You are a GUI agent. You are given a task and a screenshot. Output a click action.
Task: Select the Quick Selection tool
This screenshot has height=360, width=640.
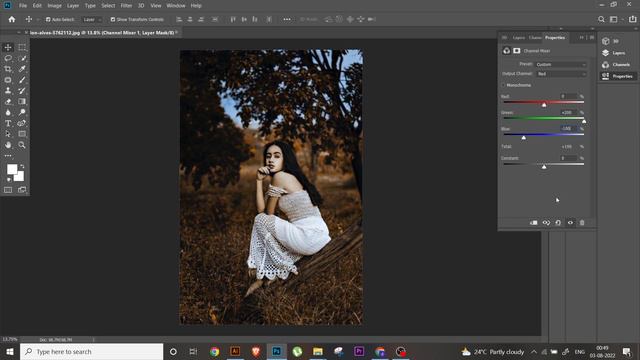pos(22,58)
